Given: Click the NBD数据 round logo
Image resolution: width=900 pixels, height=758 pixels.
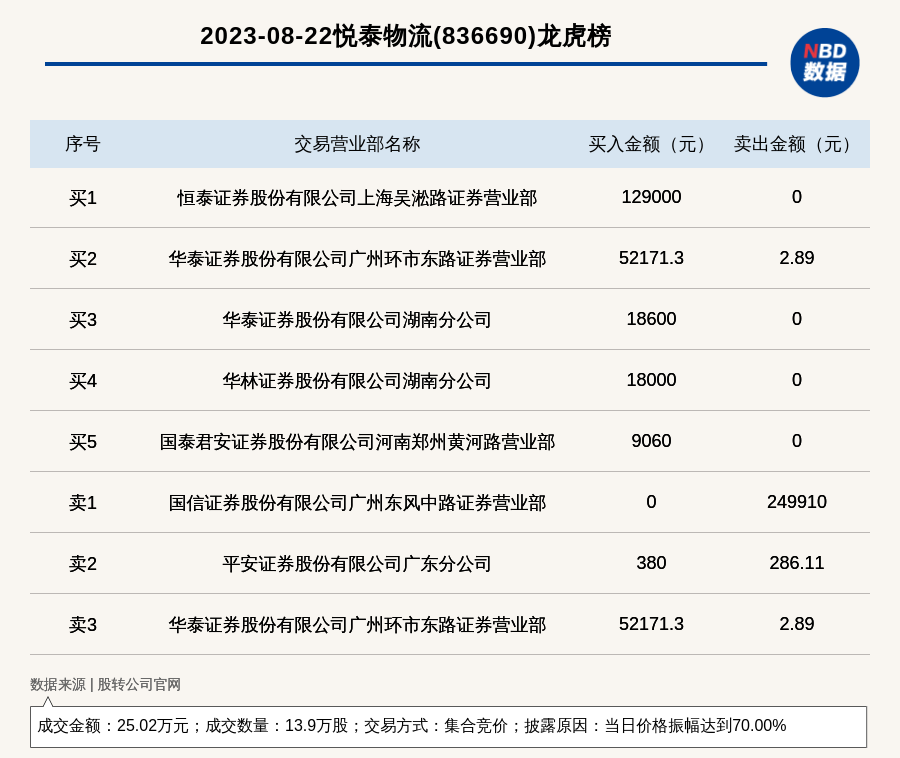Looking at the screenshot, I should point(824,63).
